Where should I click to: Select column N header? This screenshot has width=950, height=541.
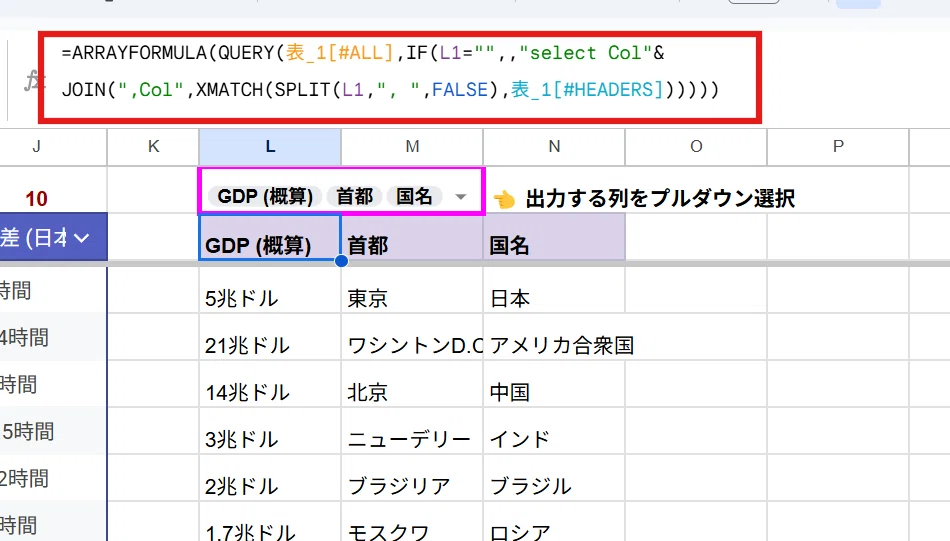click(x=554, y=147)
